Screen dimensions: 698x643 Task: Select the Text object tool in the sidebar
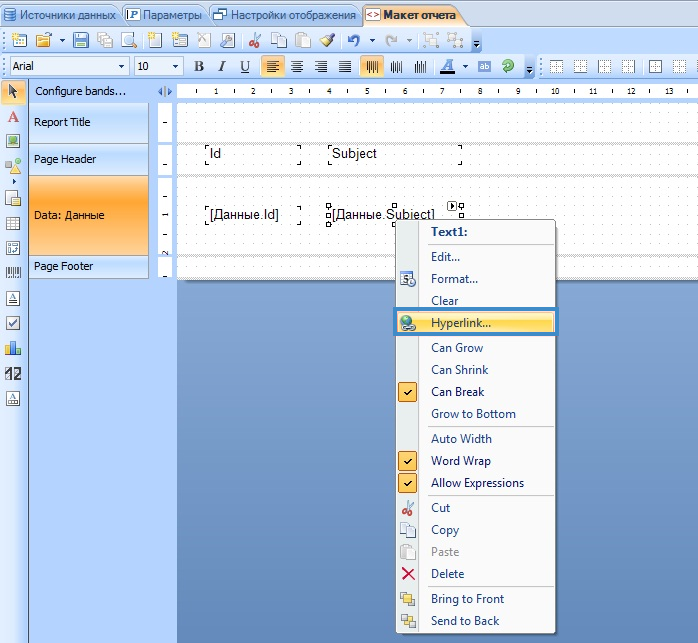tap(13, 117)
